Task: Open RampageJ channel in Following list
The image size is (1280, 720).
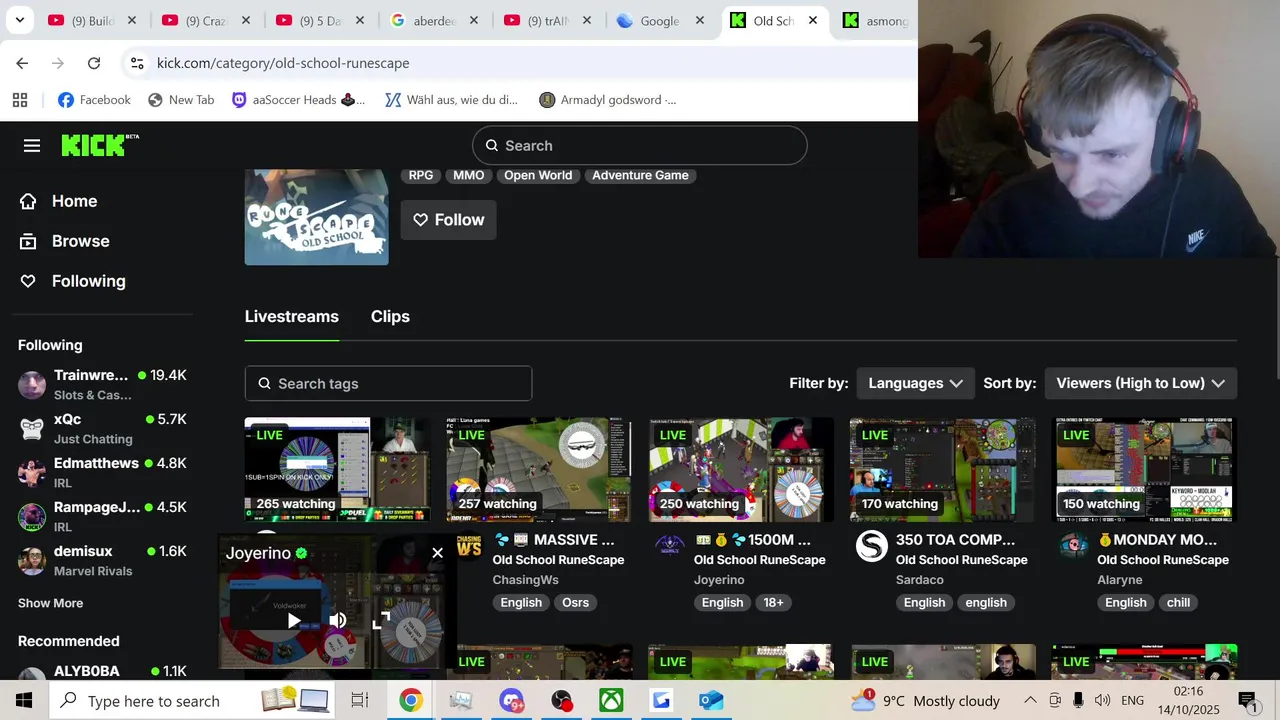Action: 102,516
